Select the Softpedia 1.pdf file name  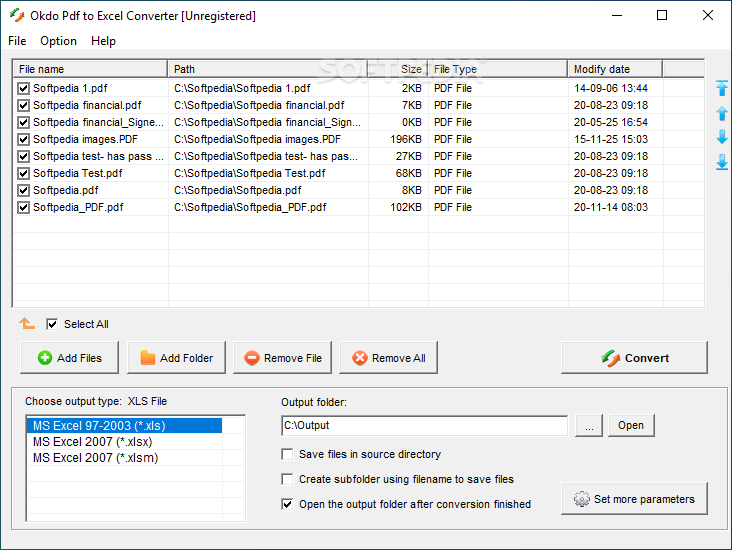point(70,88)
